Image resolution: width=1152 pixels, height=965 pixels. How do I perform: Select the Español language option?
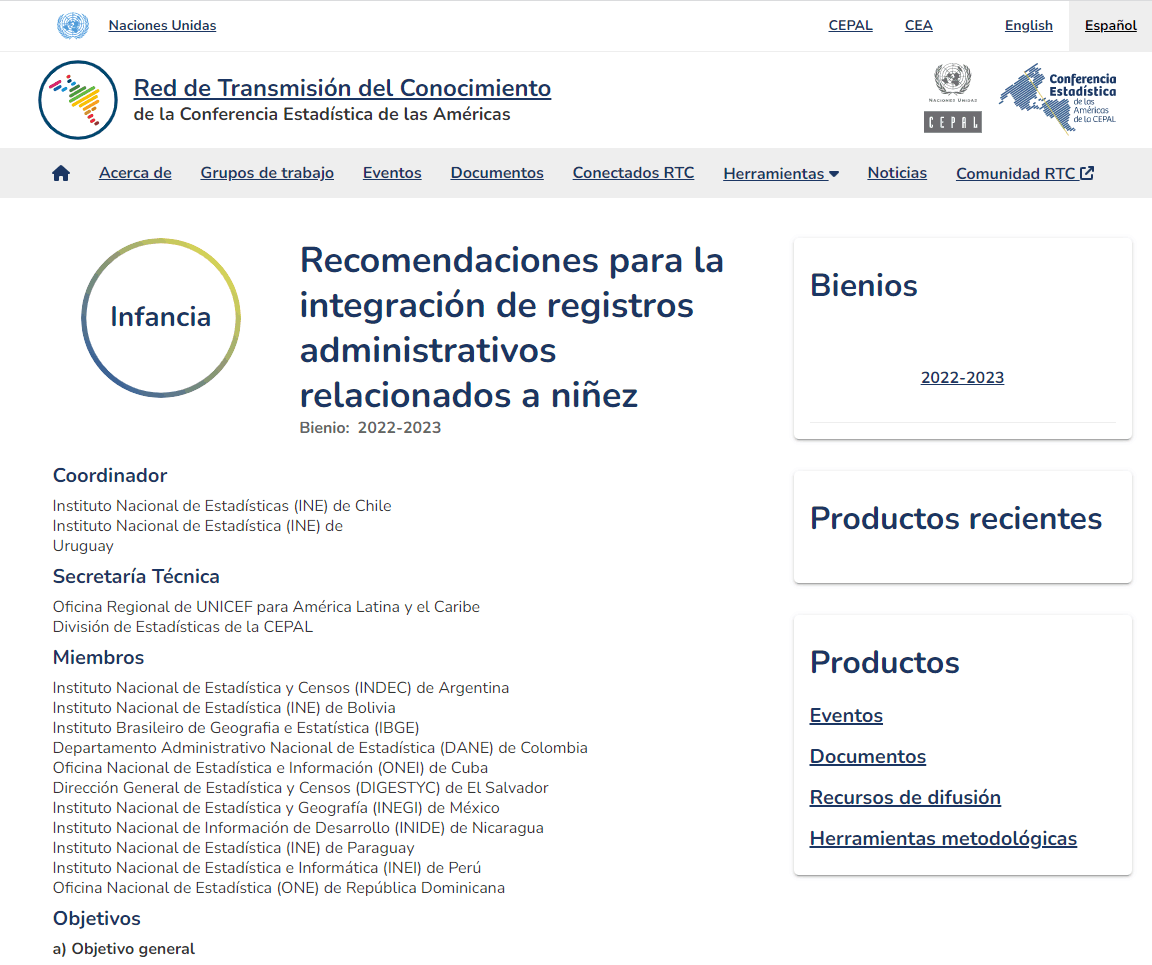click(1111, 26)
